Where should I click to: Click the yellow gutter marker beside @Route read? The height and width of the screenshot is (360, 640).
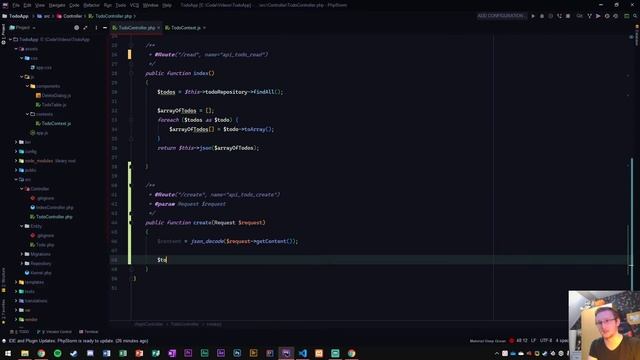click(x=129, y=55)
